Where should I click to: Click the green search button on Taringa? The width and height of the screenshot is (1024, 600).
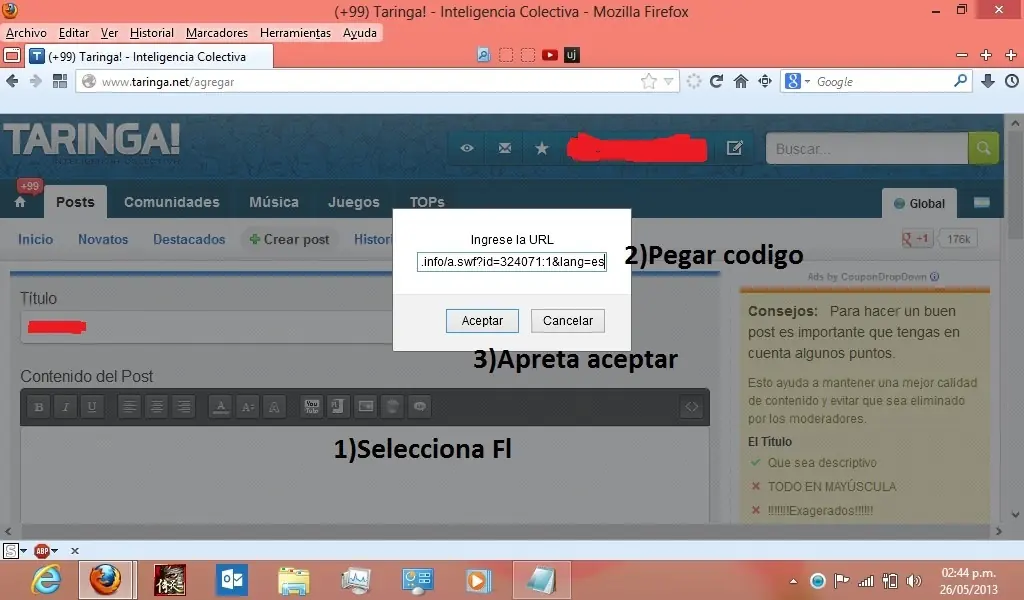click(x=983, y=148)
